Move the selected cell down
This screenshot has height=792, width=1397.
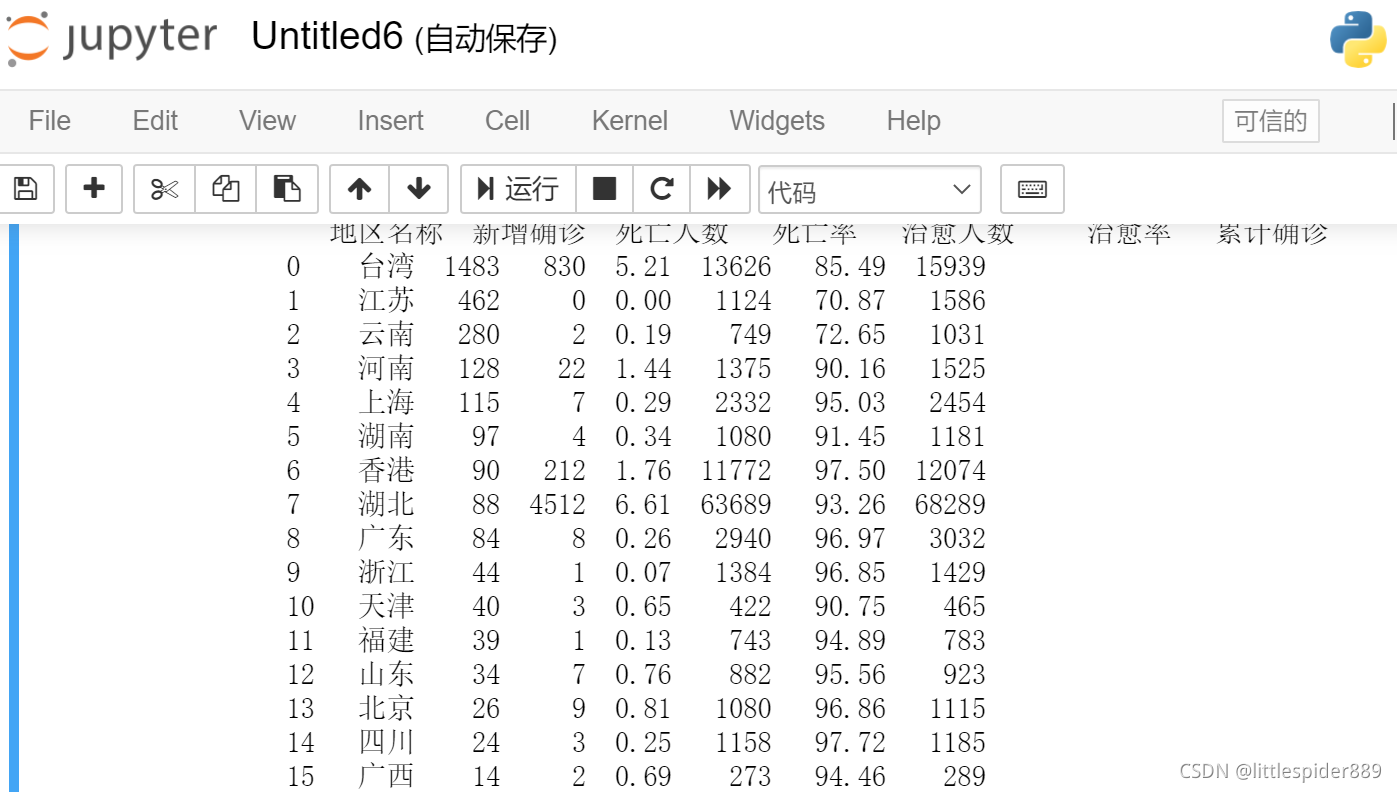tap(418, 189)
